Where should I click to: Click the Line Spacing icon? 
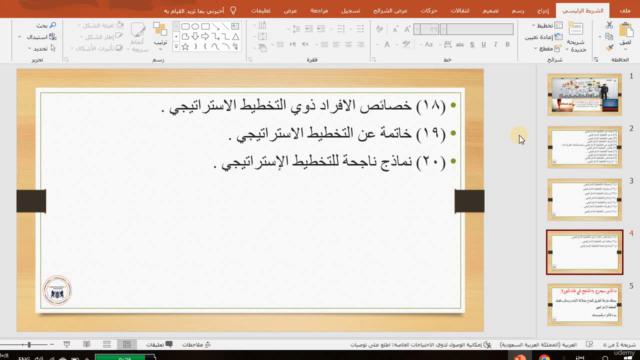coord(296,29)
